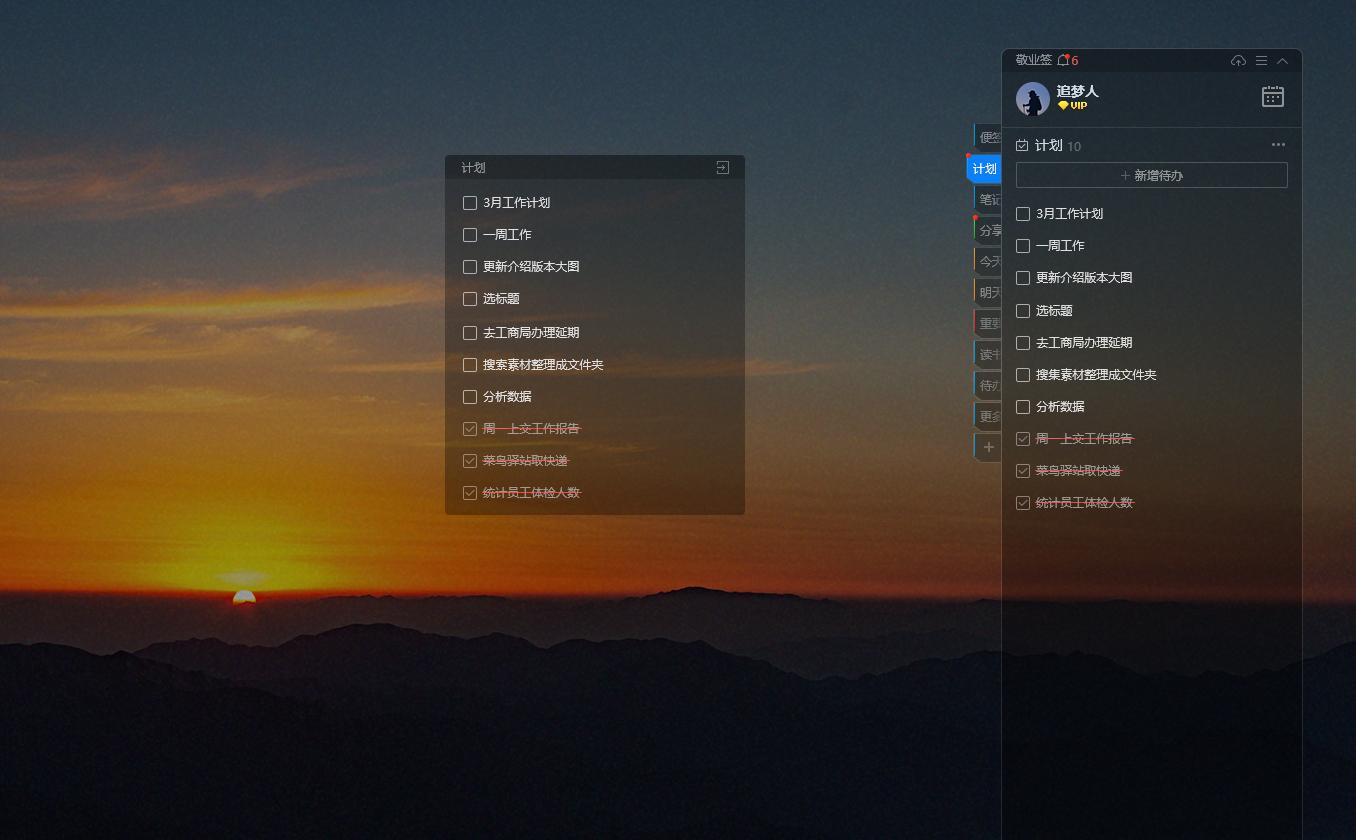Image resolution: width=1356 pixels, height=840 pixels.
Task: Click 选标题 text in main 敬业签 list
Action: click(1054, 311)
